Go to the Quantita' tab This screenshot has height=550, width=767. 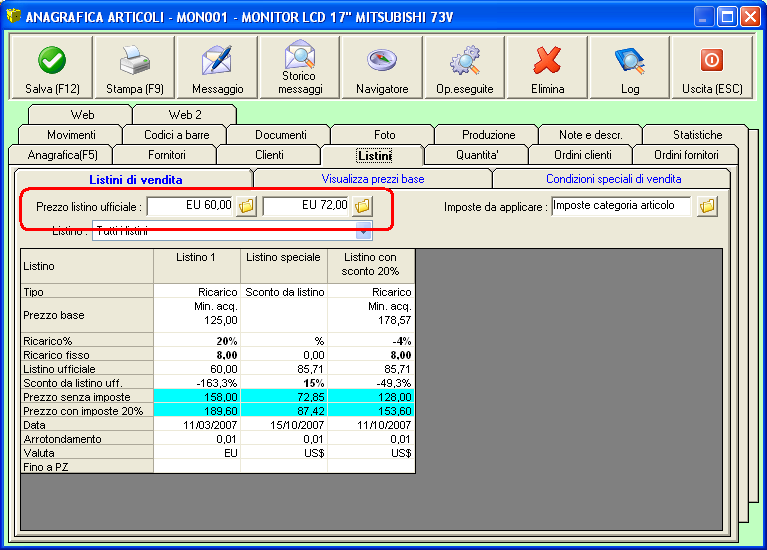477,155
